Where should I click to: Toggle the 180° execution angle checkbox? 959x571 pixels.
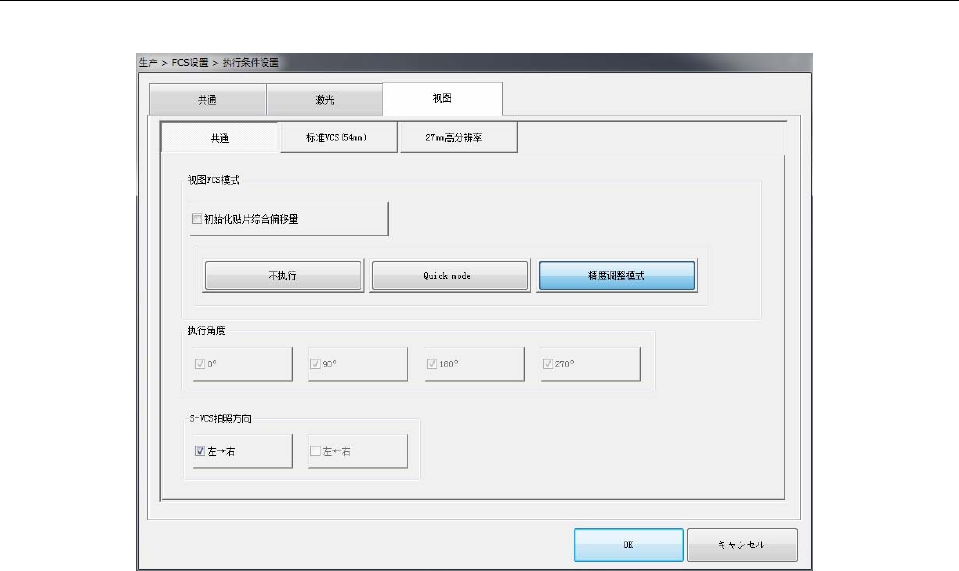click(x=432, y=364)
